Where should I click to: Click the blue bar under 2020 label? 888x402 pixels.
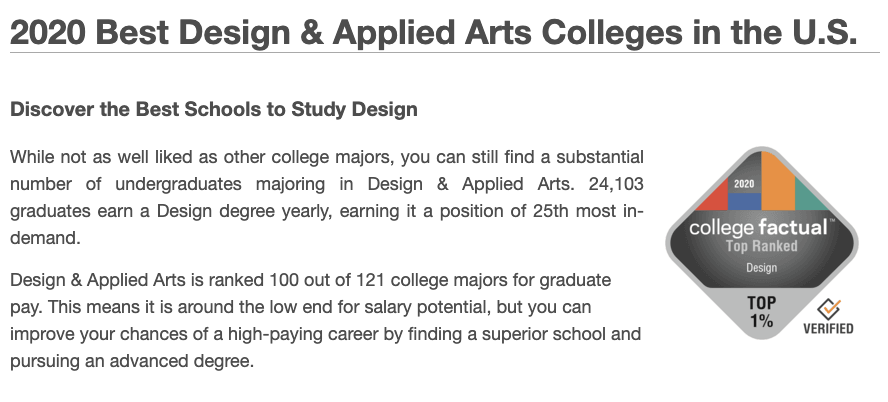tap(745, 199)
